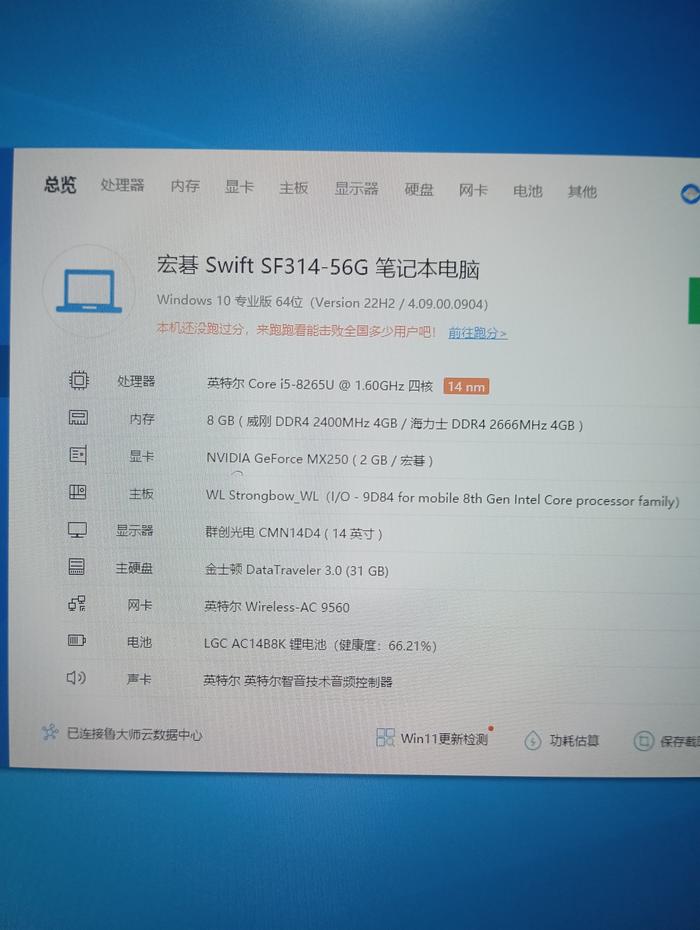Click NVIDIA GeForce MX250 value
Viewport: 700px width, 930px height.
(x=319, y=459)
